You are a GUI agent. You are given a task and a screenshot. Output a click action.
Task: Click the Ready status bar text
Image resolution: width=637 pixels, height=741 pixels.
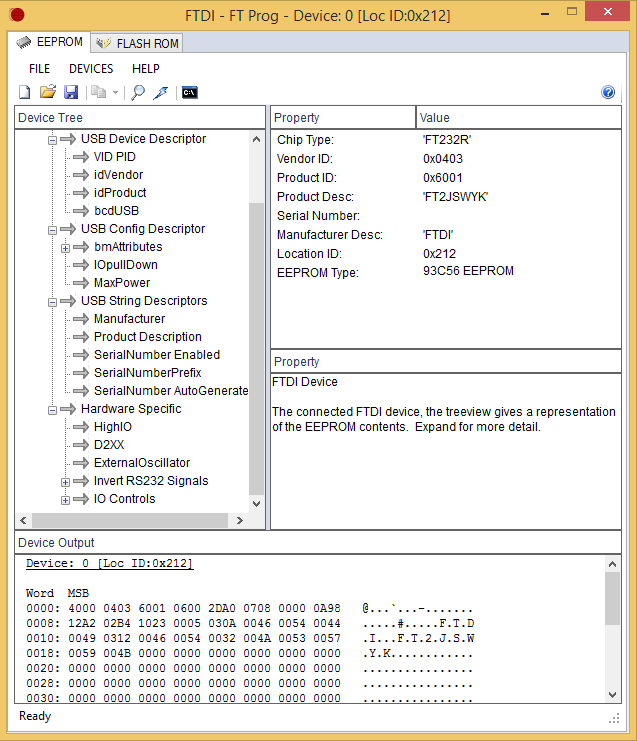35,716
